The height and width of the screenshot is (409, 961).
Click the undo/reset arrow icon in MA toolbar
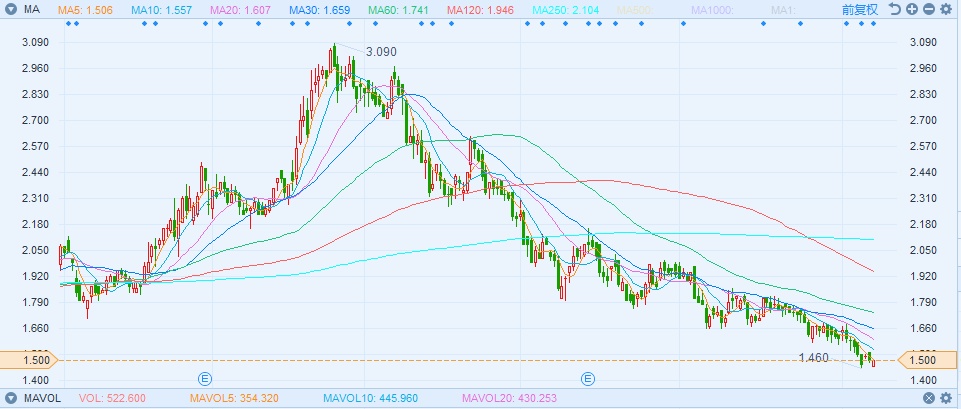[895, 9]
